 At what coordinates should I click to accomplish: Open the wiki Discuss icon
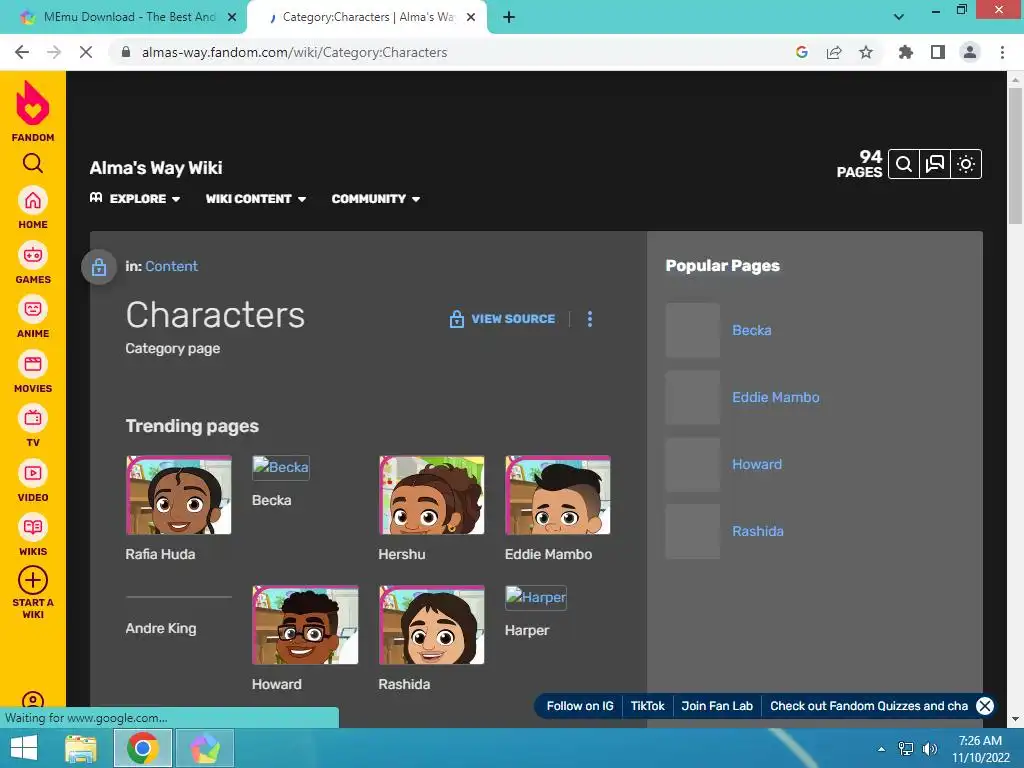click(x=935, y=164)
